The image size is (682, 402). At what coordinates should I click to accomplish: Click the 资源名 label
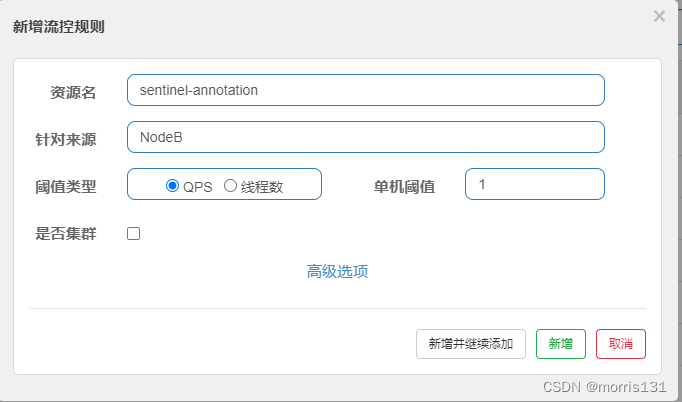coord(73,92)
